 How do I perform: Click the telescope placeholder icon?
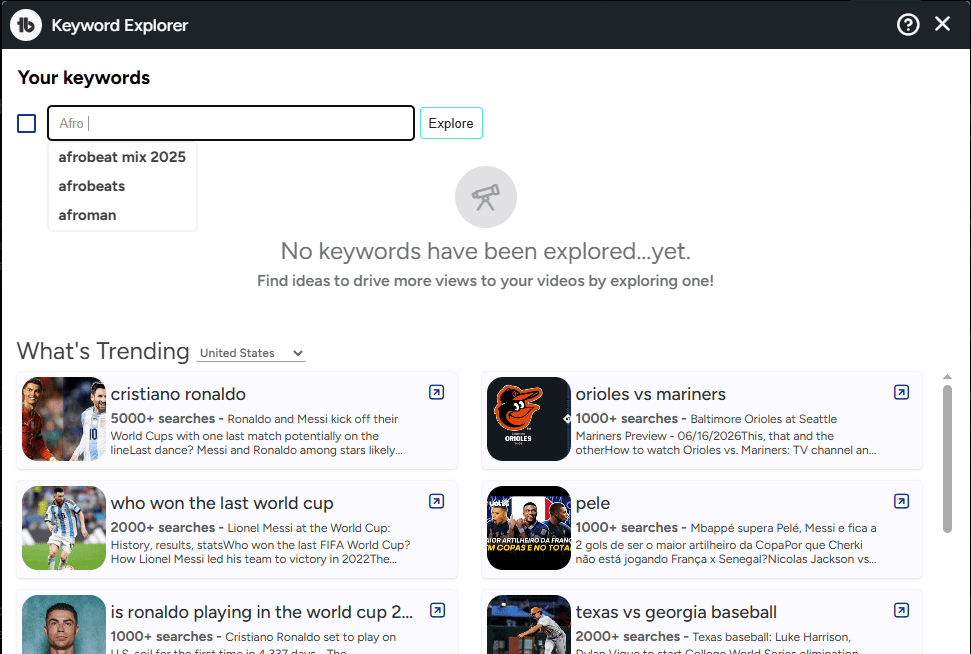[x=486, y=197]
